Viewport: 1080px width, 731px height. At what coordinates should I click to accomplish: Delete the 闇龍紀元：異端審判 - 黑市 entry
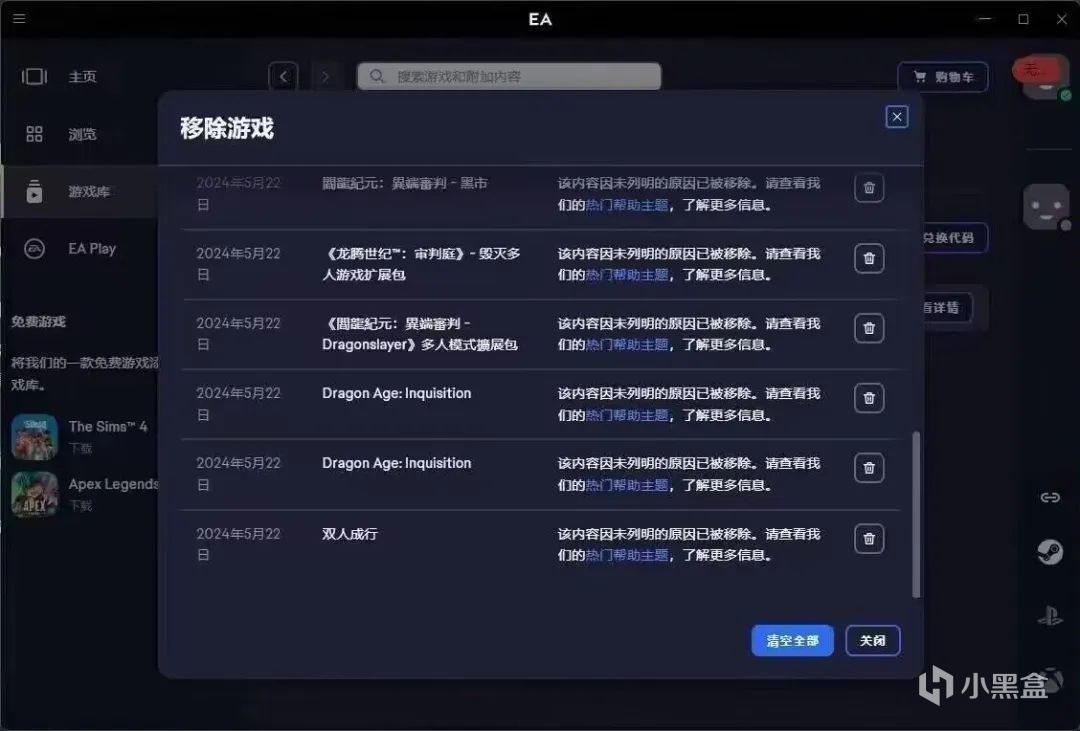click(869, 187)
